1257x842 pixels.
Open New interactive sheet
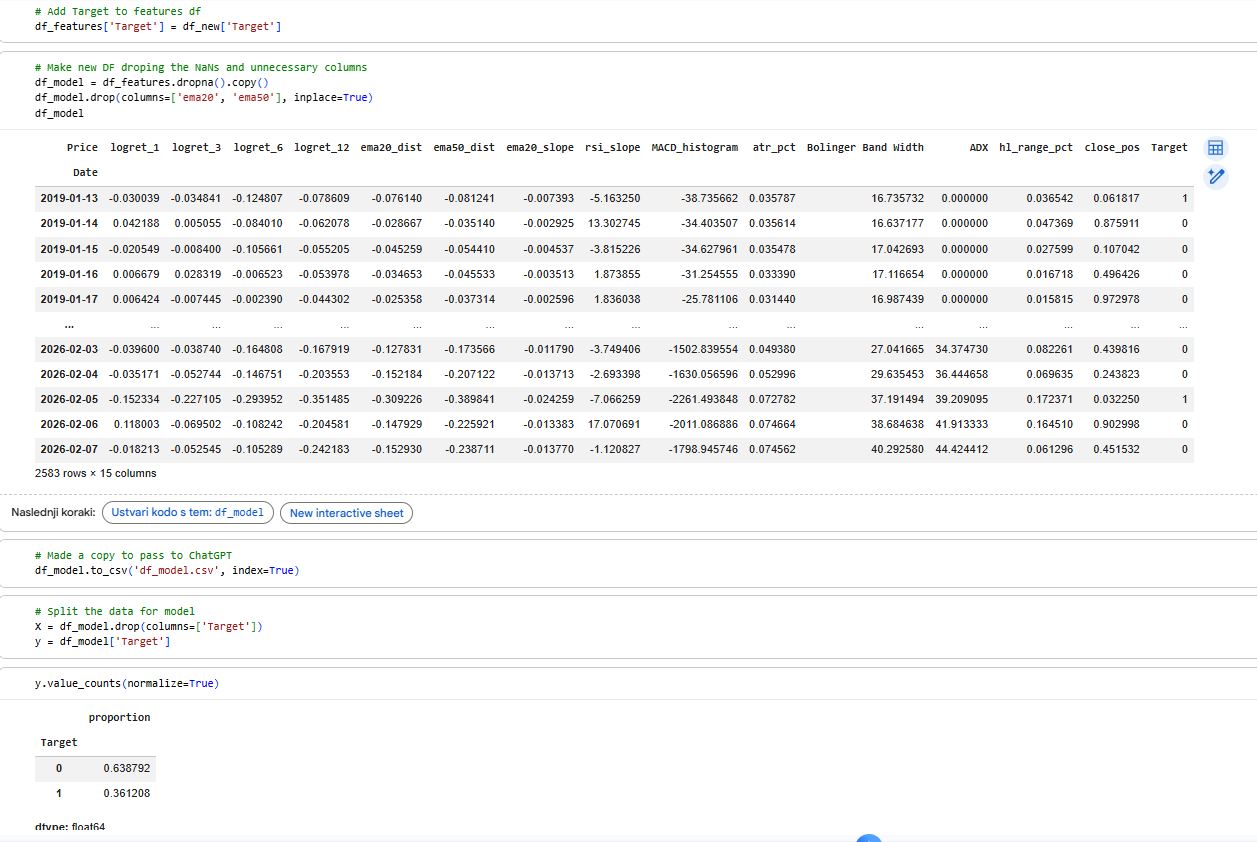point(346,513)
